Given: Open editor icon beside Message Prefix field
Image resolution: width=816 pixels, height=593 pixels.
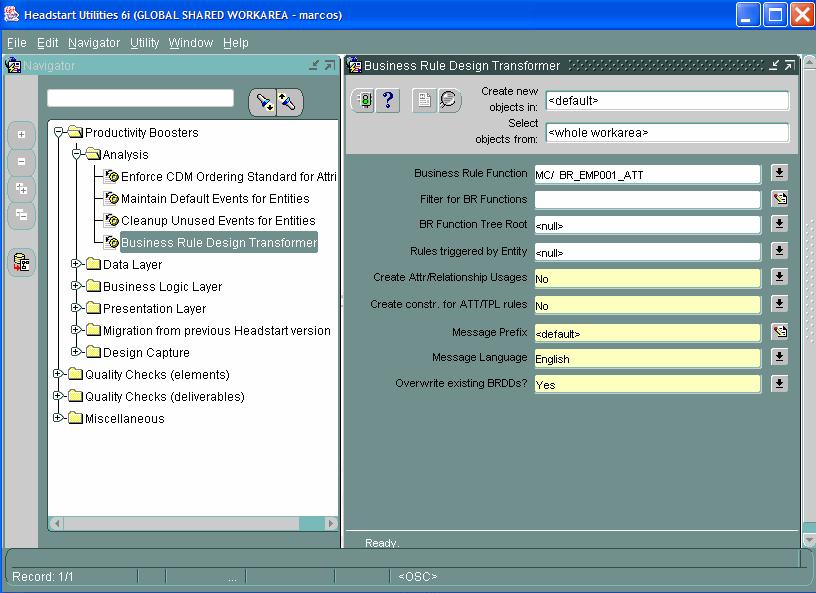Looking at the screenshot, I should point(779,332).
